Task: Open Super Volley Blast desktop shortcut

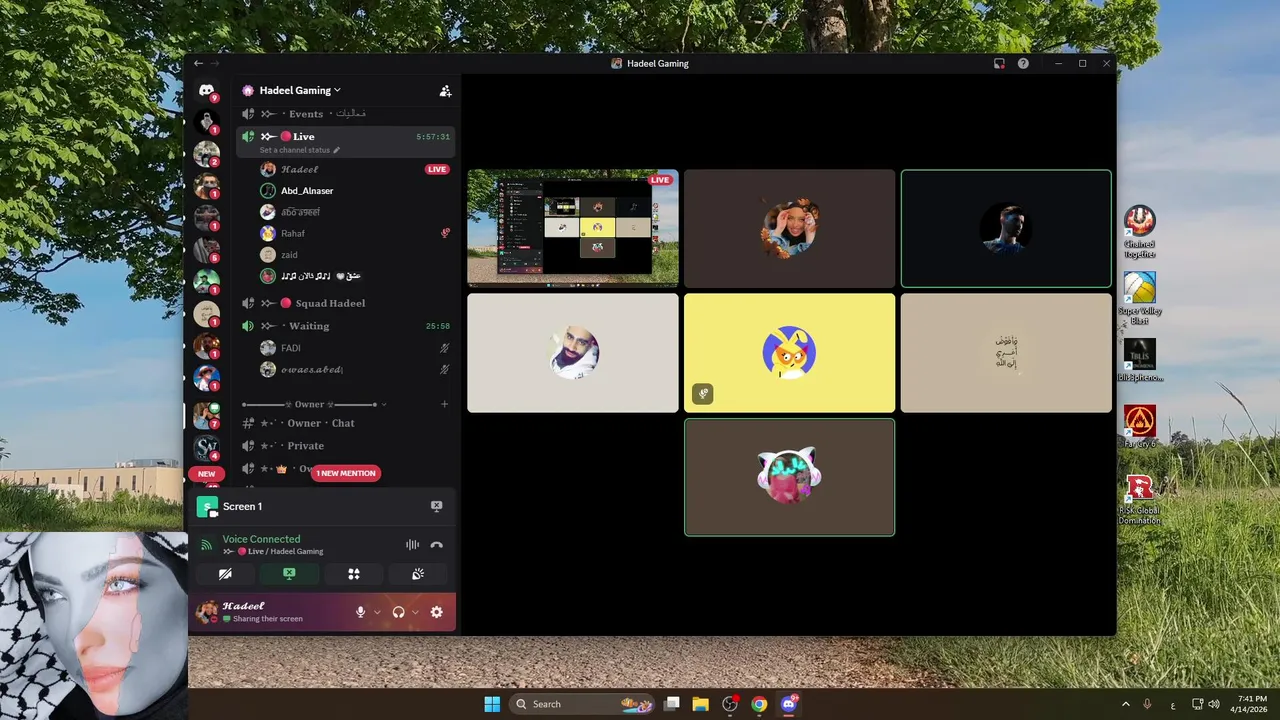Action: tap(1139, 298)
